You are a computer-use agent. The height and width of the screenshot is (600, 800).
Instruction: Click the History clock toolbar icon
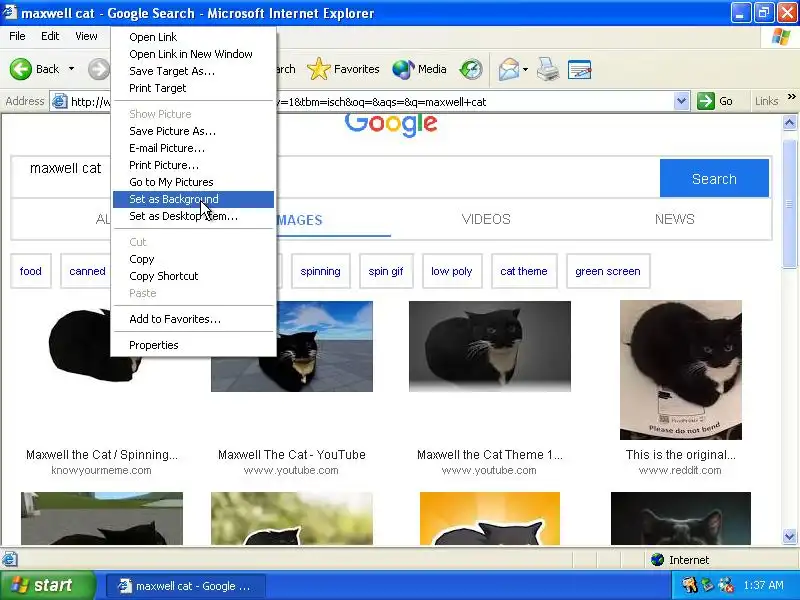click(470, 69)
